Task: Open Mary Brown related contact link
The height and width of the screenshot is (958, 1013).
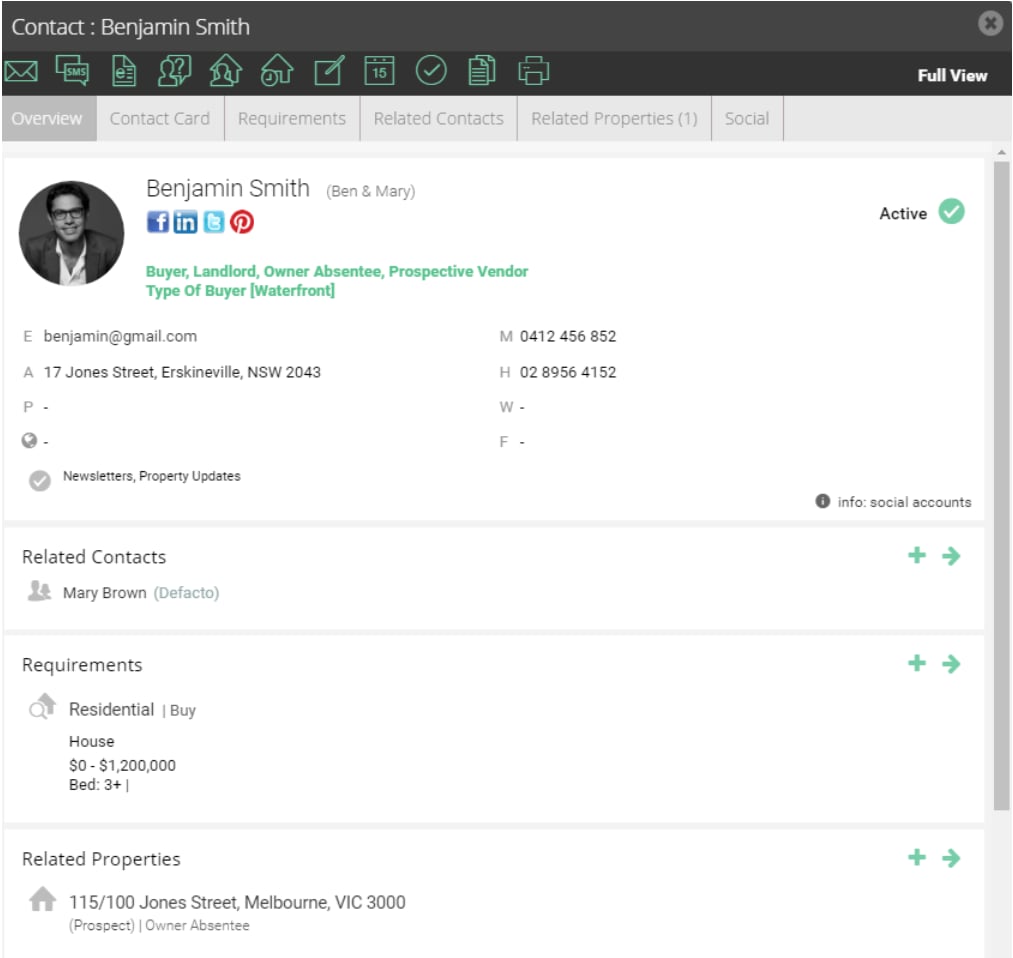Action: (x=105, y=593)
